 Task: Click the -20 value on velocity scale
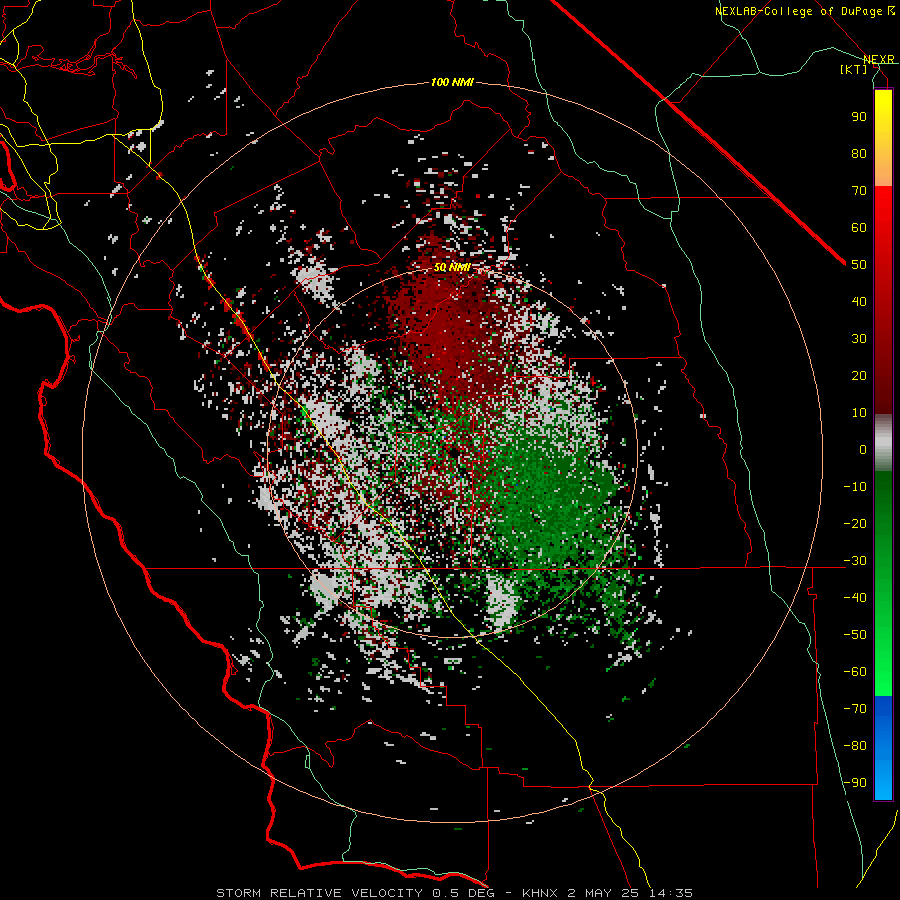click(x=855, y=524)
